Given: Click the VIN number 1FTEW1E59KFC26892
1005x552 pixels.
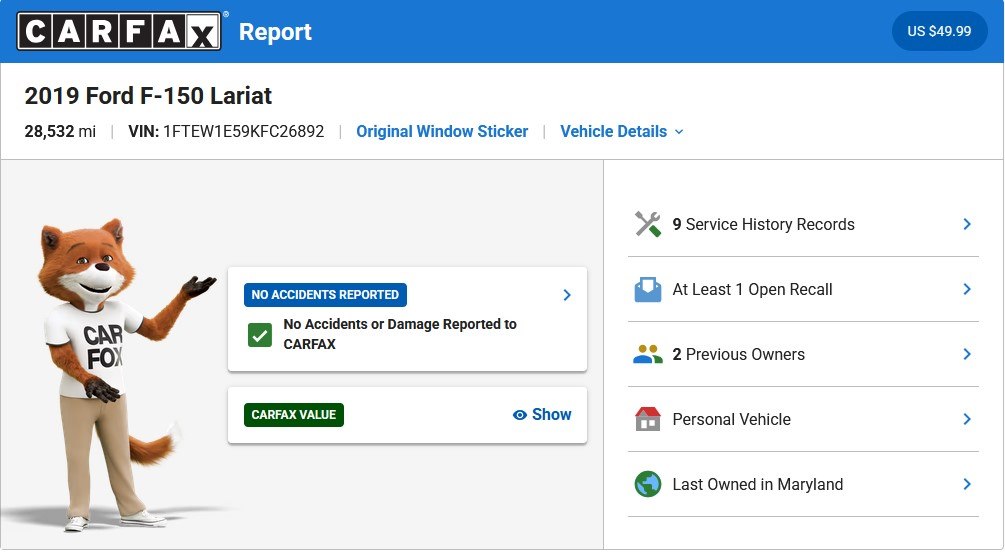Looking at the screenshot, I should [244, 131].
